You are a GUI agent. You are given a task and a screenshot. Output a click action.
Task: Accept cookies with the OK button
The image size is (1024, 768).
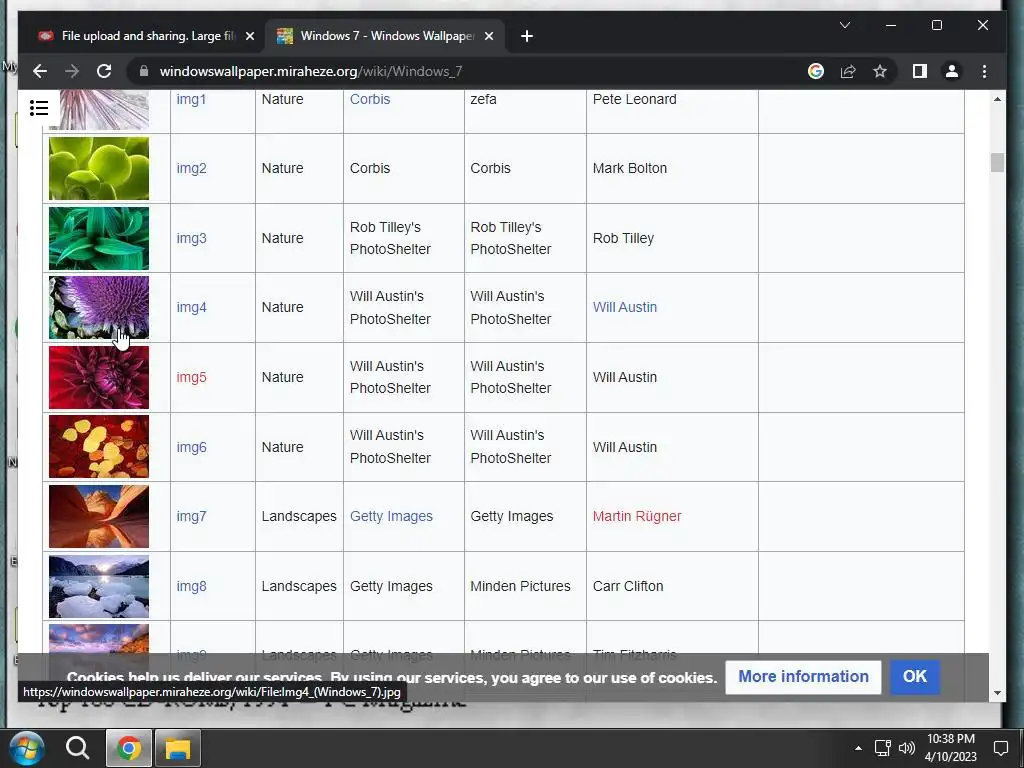point(914,677)
